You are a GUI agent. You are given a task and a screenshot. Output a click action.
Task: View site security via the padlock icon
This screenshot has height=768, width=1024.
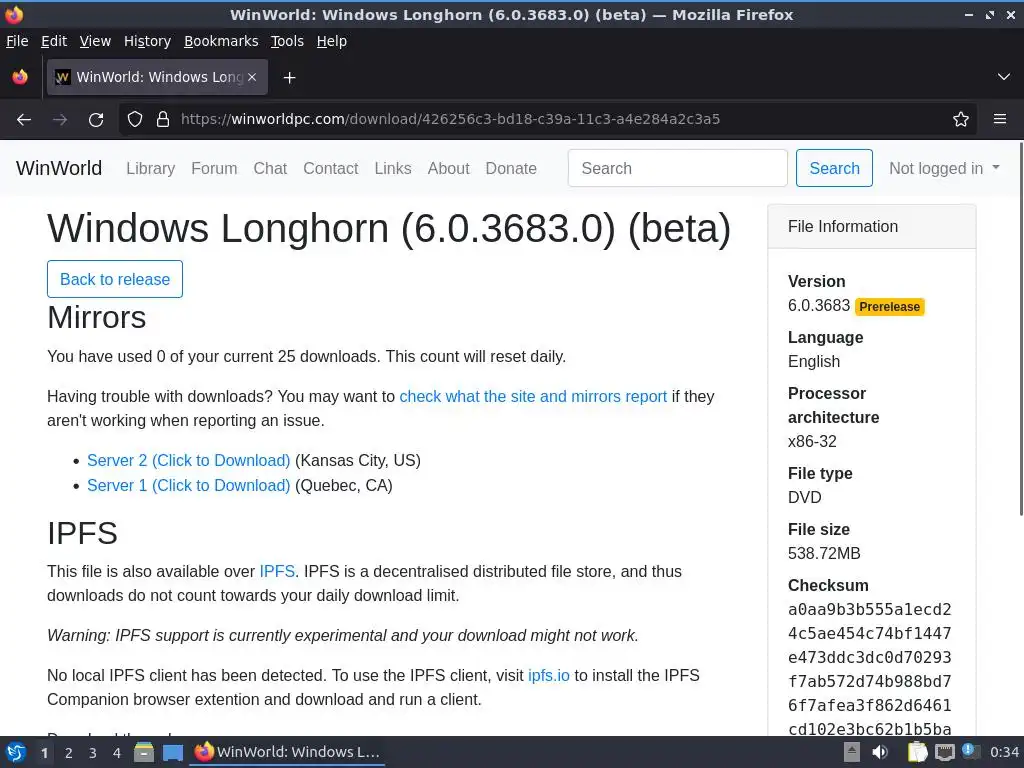pos(163,120)
